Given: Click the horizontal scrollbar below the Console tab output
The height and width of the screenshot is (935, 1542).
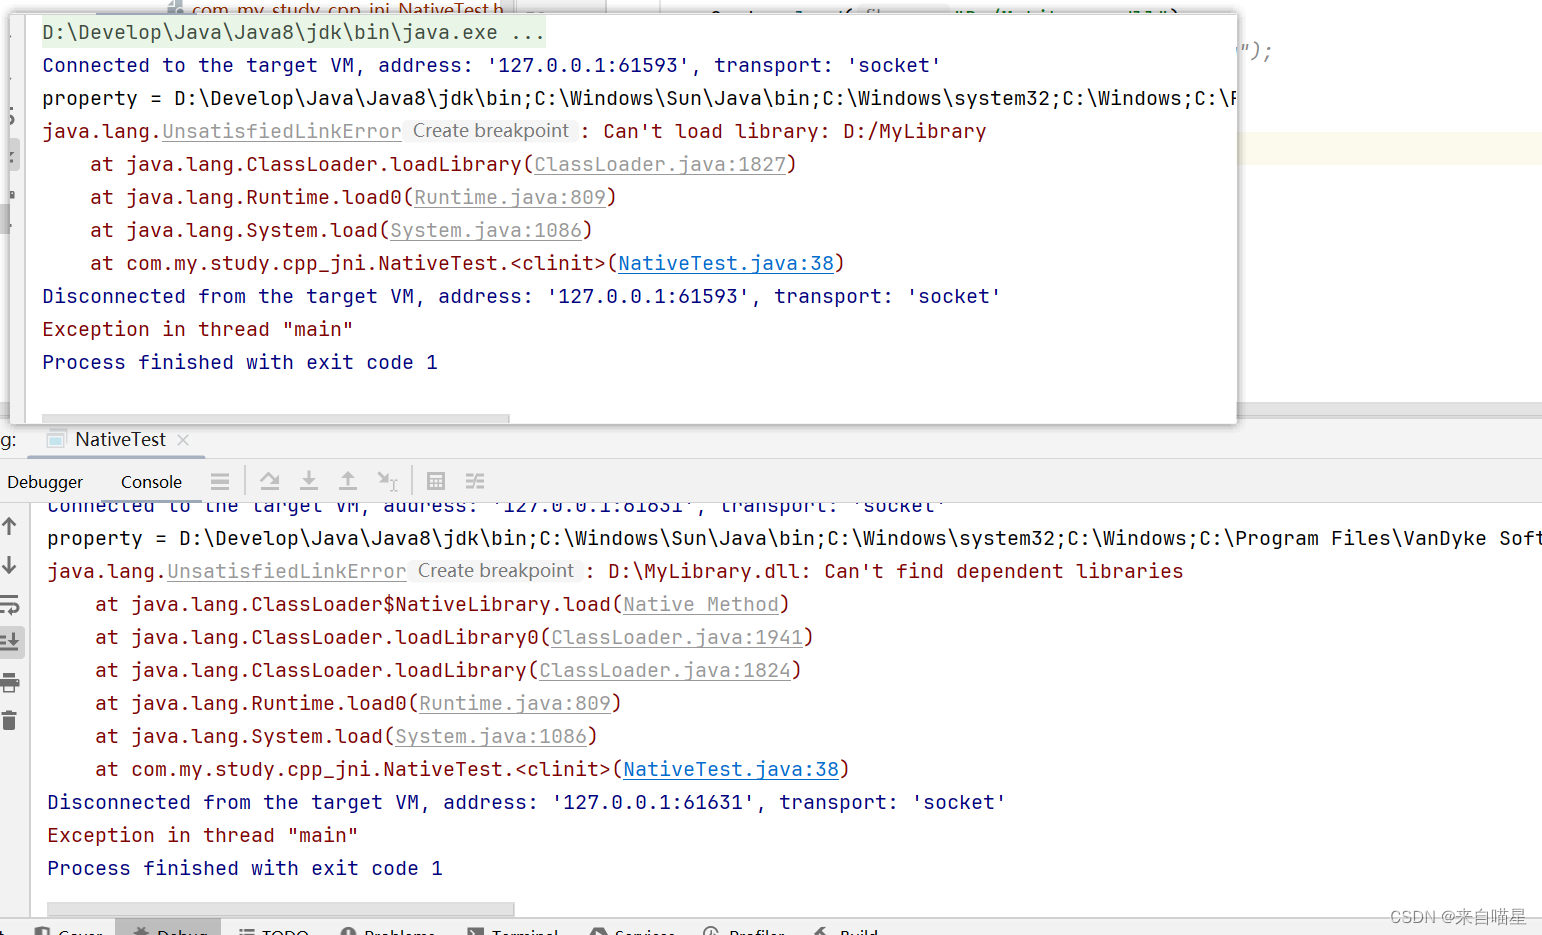Looking at the screenshot, I should coord(281,909).
